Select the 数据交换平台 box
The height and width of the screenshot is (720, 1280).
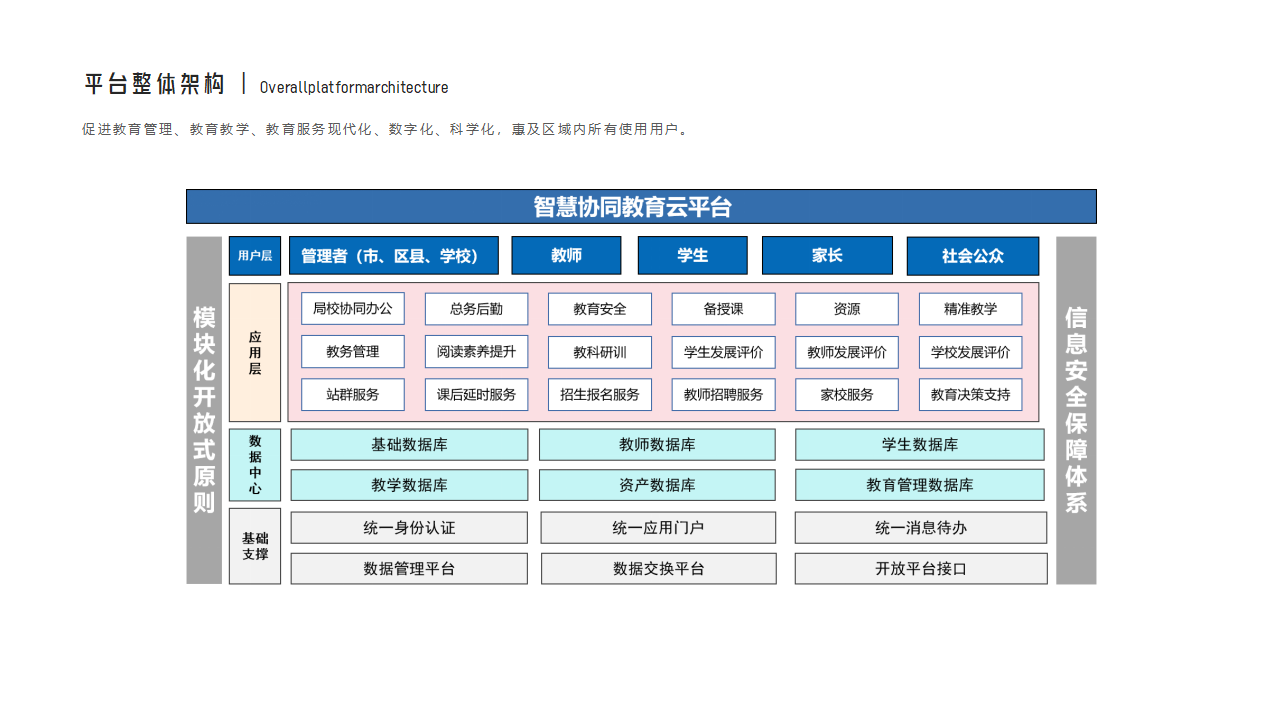[x=658, y=569]
